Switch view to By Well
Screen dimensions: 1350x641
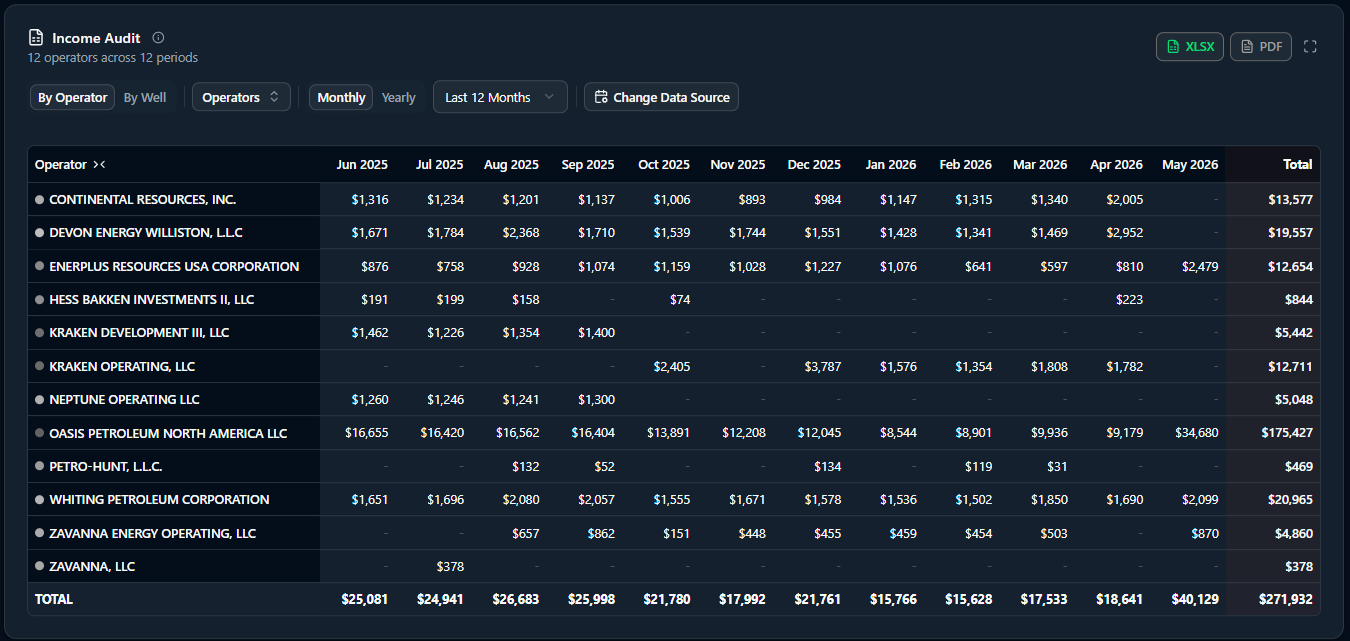point(145,97)
